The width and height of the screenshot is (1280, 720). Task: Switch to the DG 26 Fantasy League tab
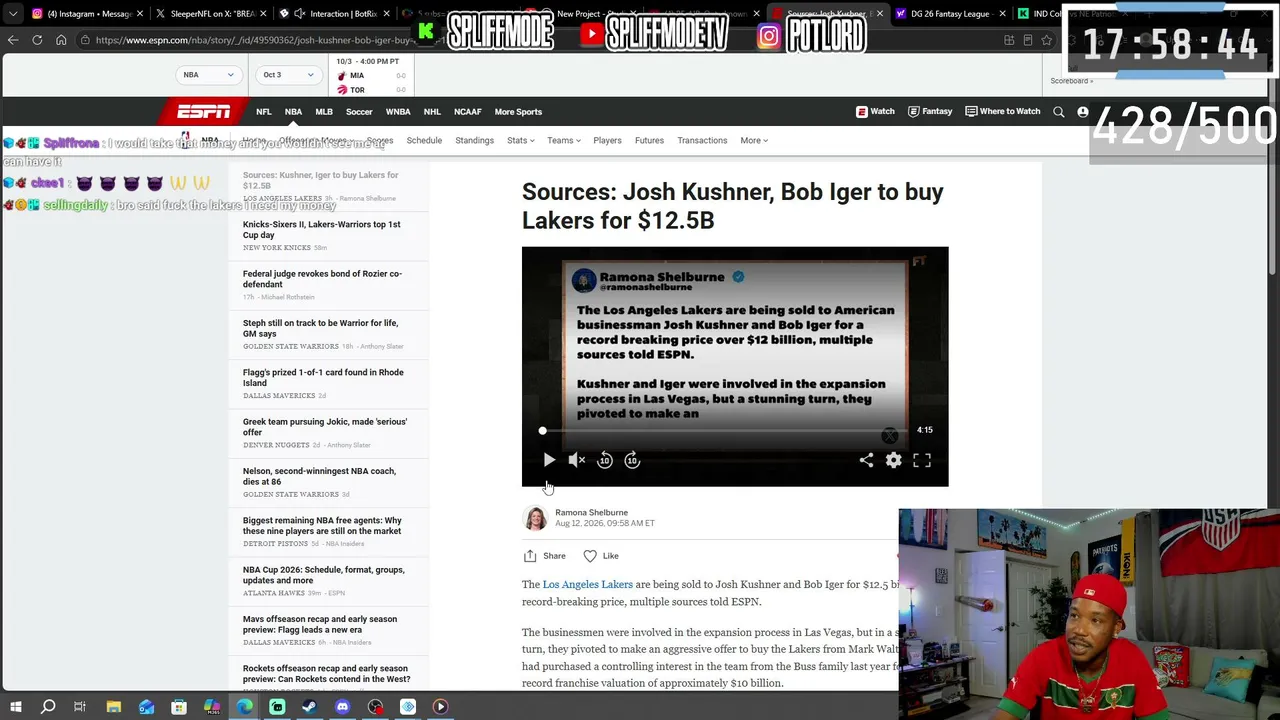[948, 14]
